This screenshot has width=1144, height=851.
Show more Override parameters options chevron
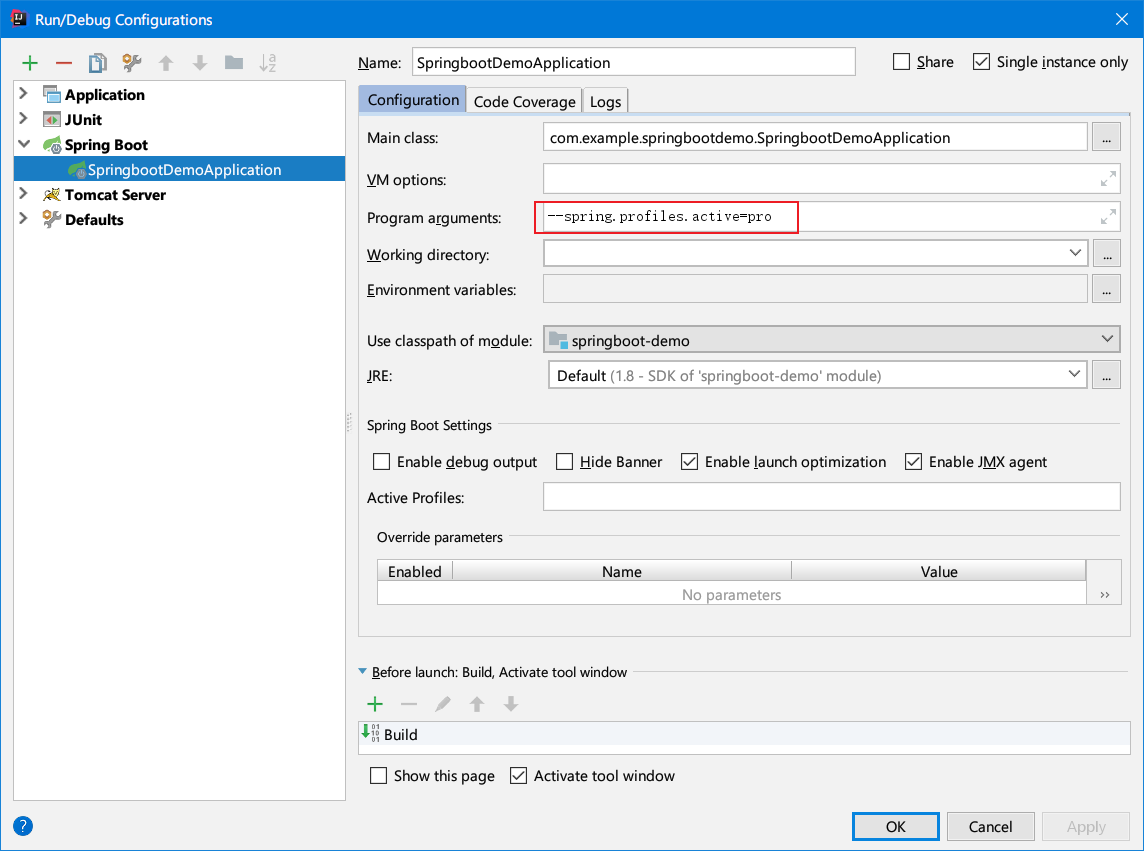[x=1105, y=595]
